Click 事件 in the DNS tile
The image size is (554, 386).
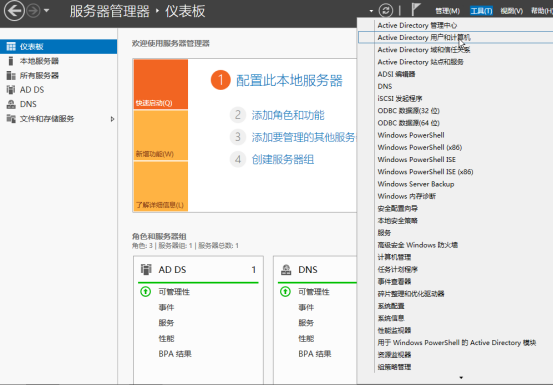coord(306,307)
